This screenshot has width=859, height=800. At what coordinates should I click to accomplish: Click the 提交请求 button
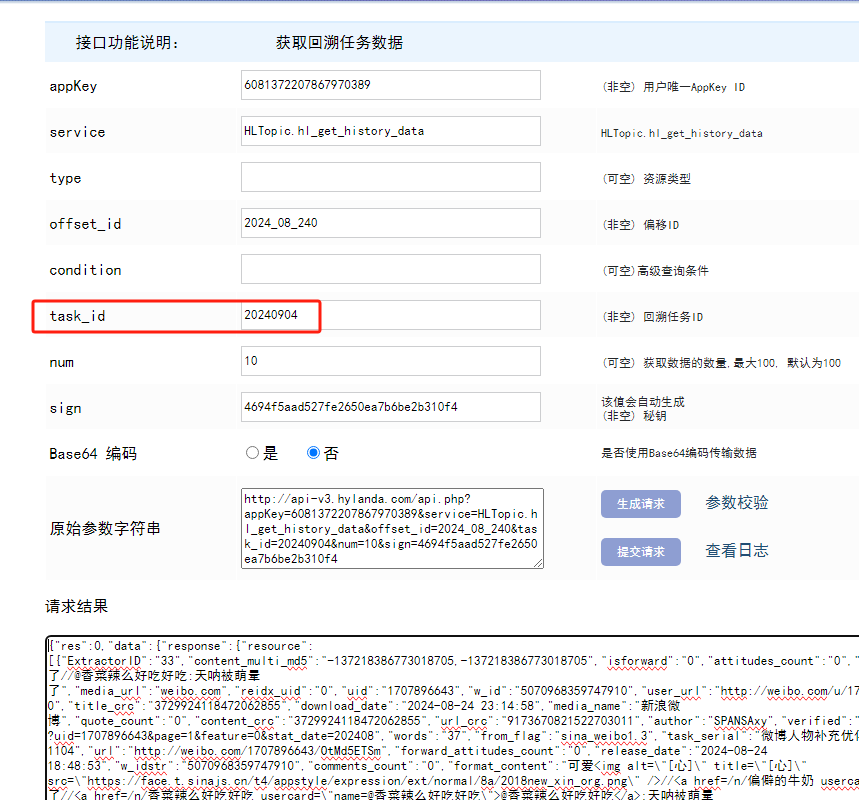tap(640, 551)
